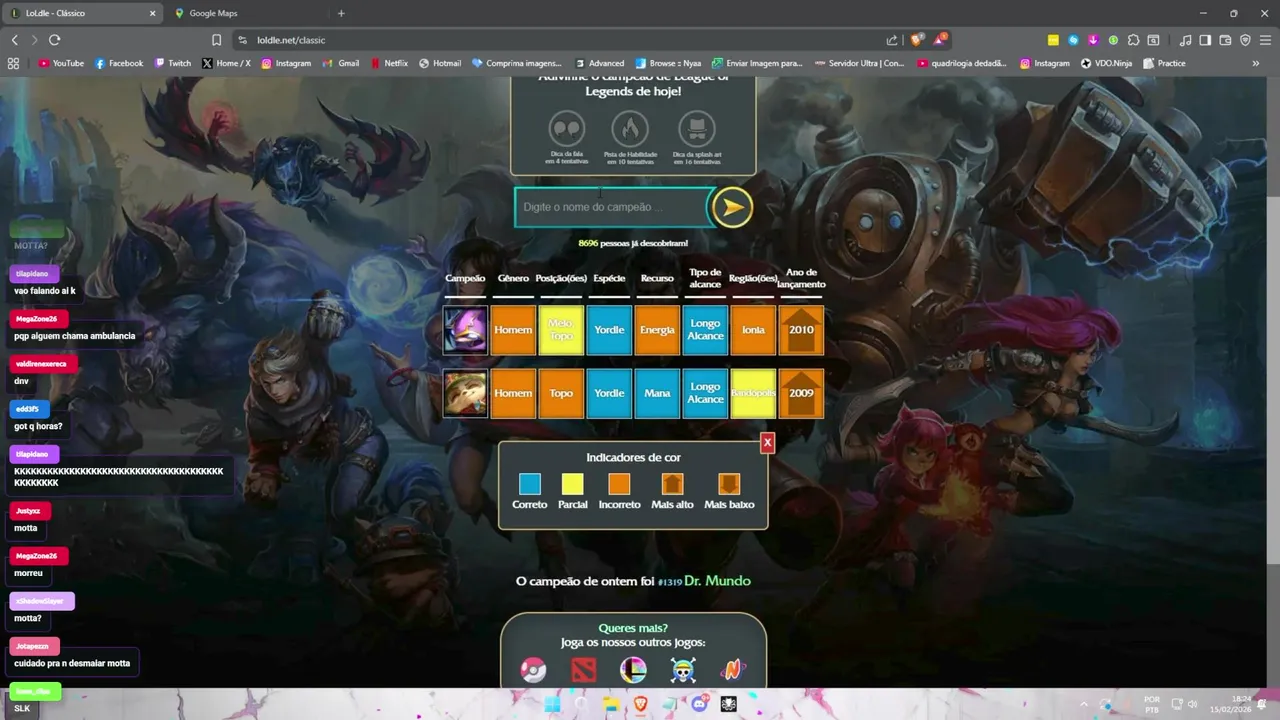The height and width of the screenshot is (720, 1280).
Task: Click the Dr. Mundo yesterday champion text
Action: (x=717, y=581)
